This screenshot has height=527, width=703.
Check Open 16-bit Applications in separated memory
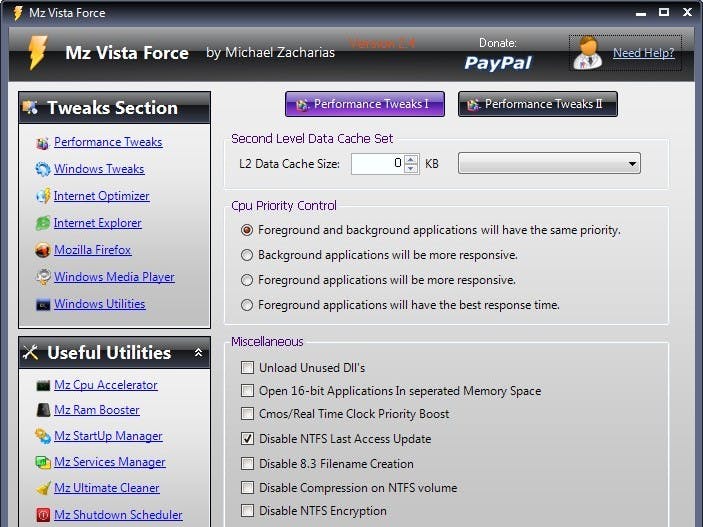(247, 391)
